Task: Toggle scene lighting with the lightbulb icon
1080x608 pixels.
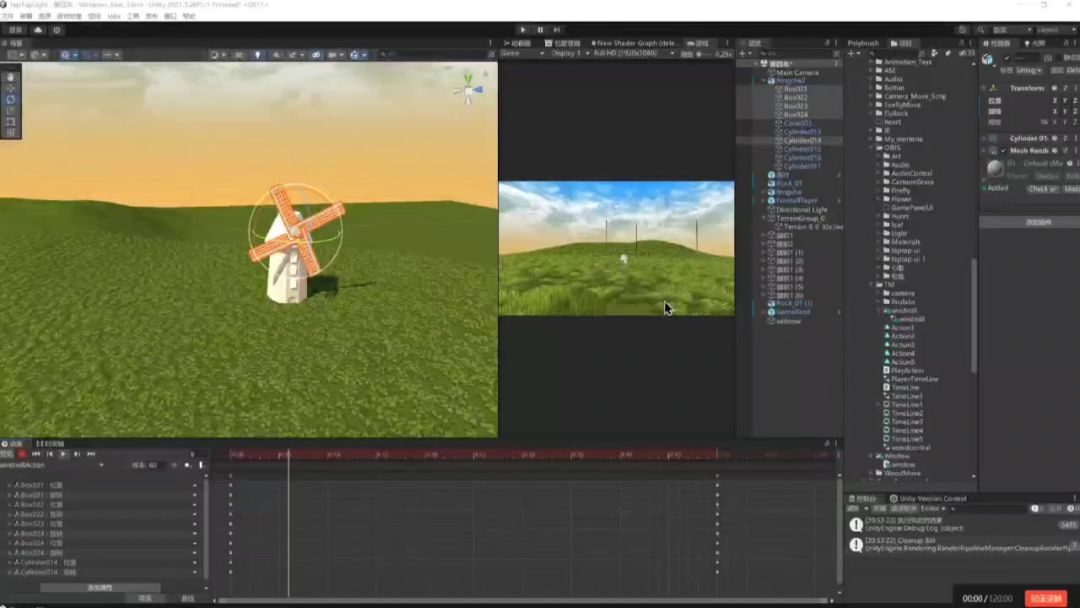Action: tap(257, 55)
